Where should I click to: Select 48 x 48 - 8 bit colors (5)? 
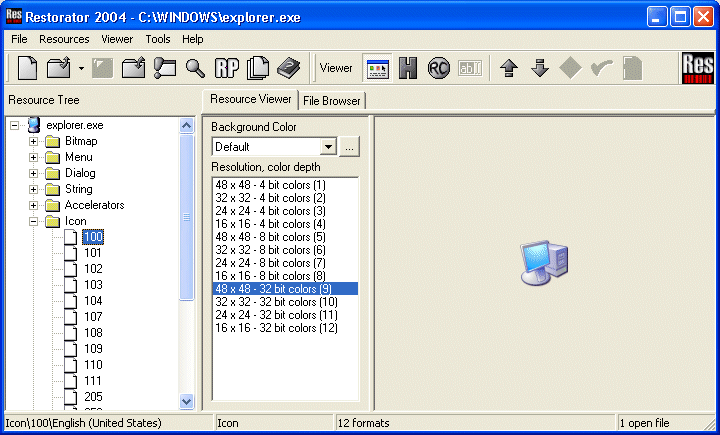pos(285,237)
